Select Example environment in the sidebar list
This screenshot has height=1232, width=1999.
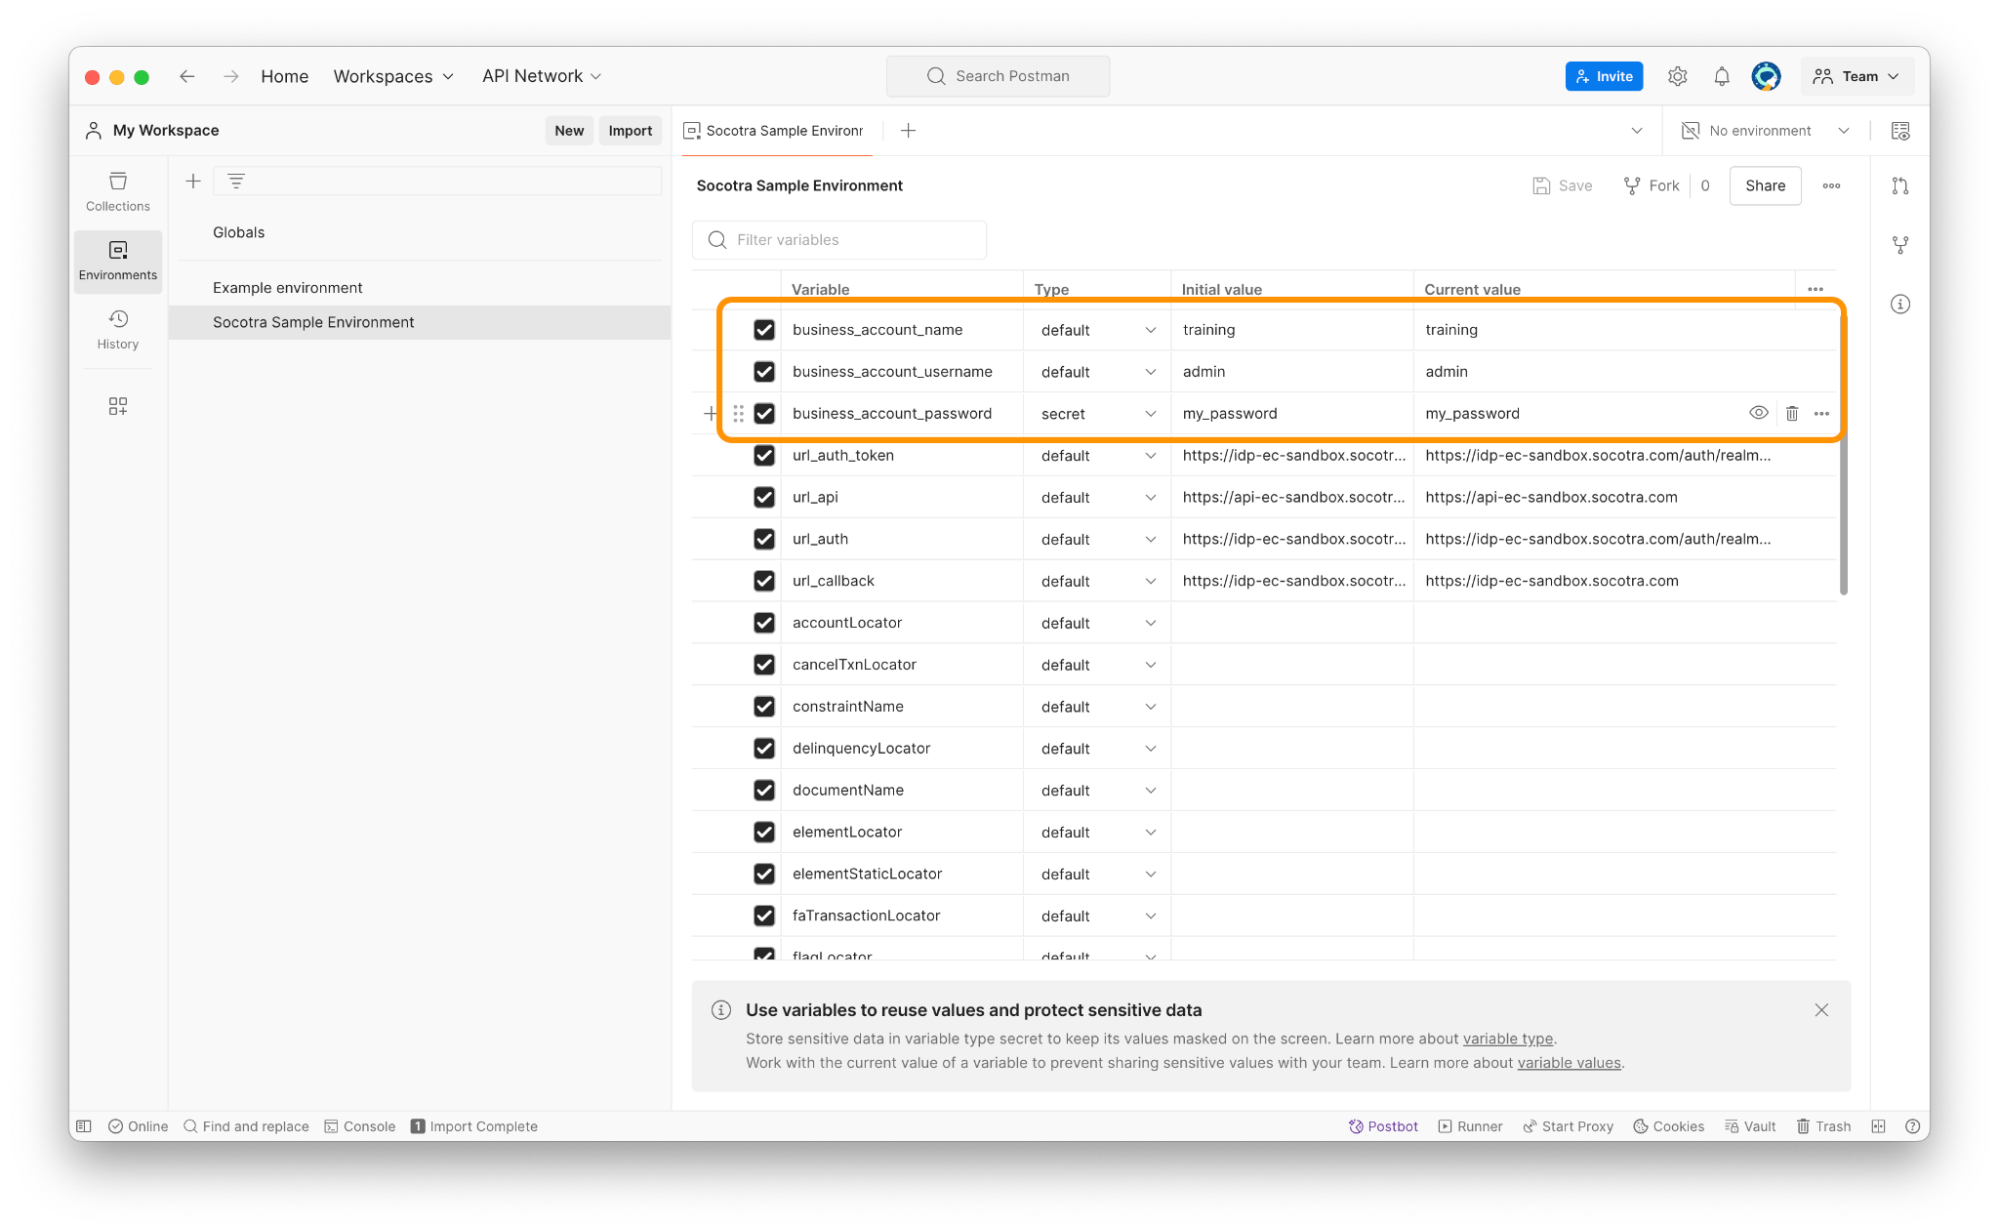288,288
